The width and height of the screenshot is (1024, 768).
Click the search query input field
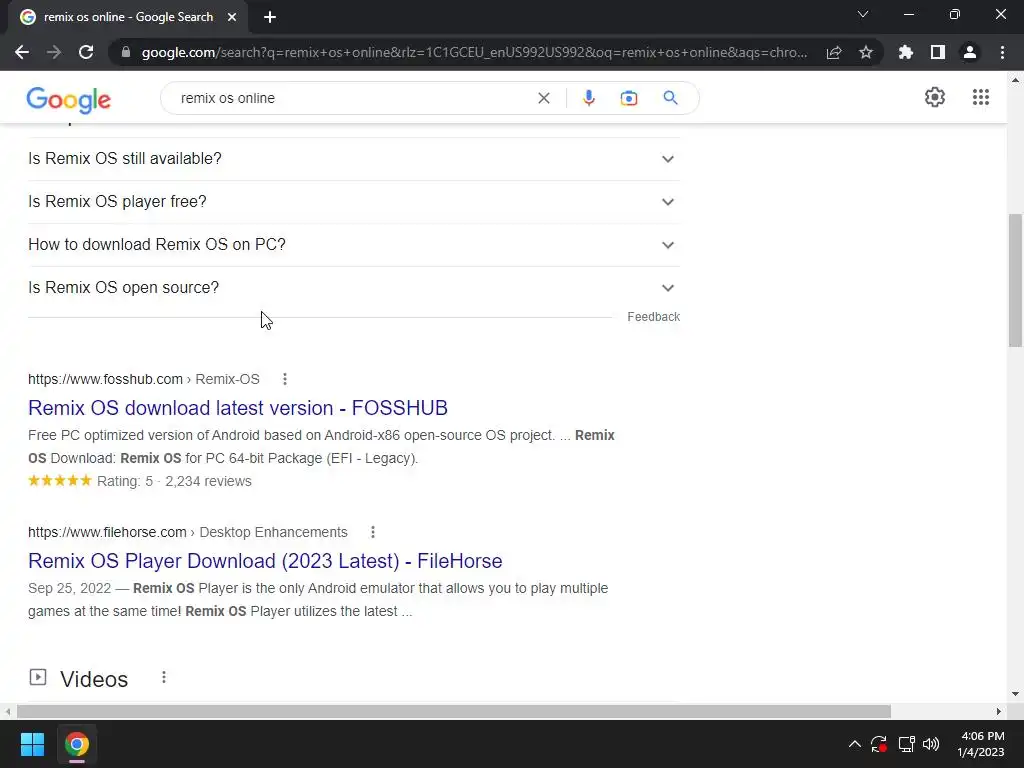pyautogui.click(x=353, y=98)
